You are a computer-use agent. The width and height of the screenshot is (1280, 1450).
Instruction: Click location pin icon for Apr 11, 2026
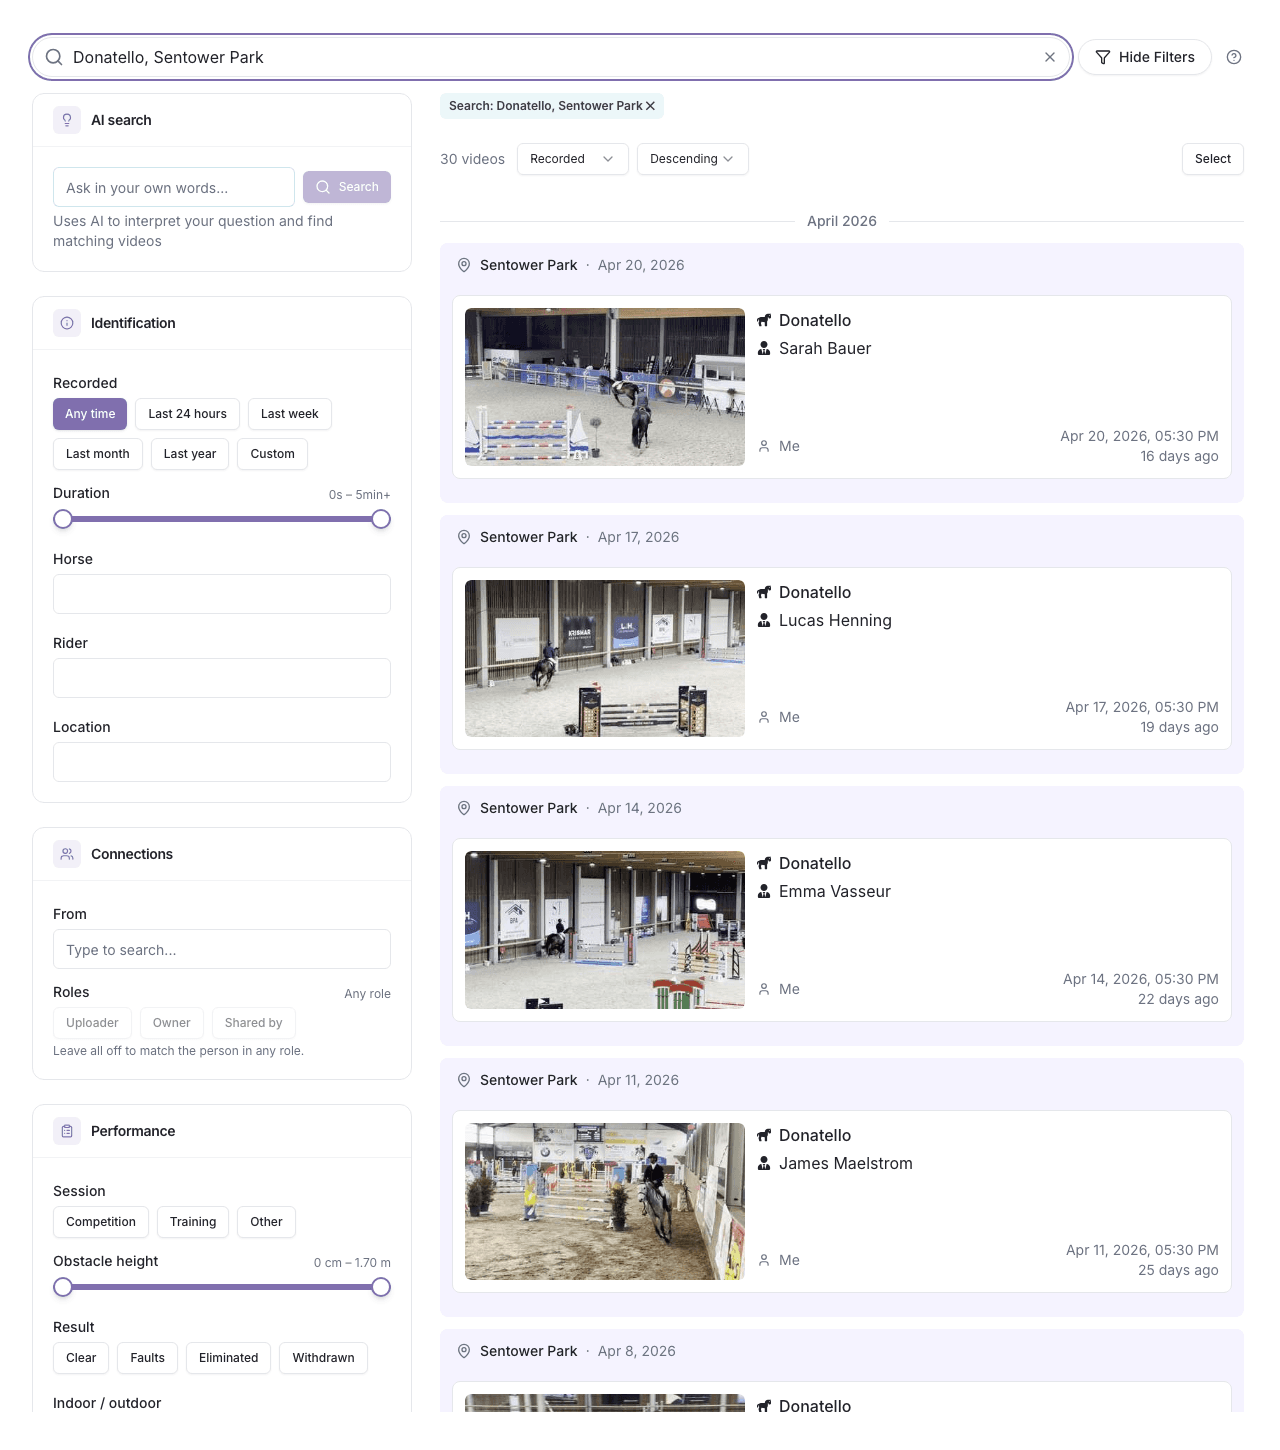464,1080
